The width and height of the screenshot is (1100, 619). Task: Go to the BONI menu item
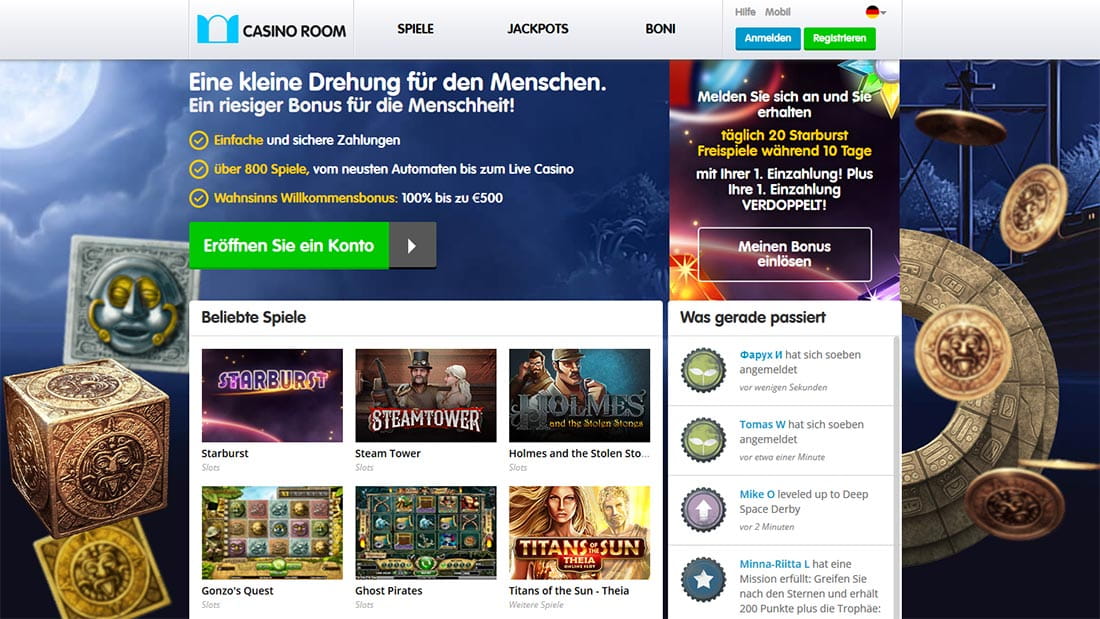click(x=660, y=29)
